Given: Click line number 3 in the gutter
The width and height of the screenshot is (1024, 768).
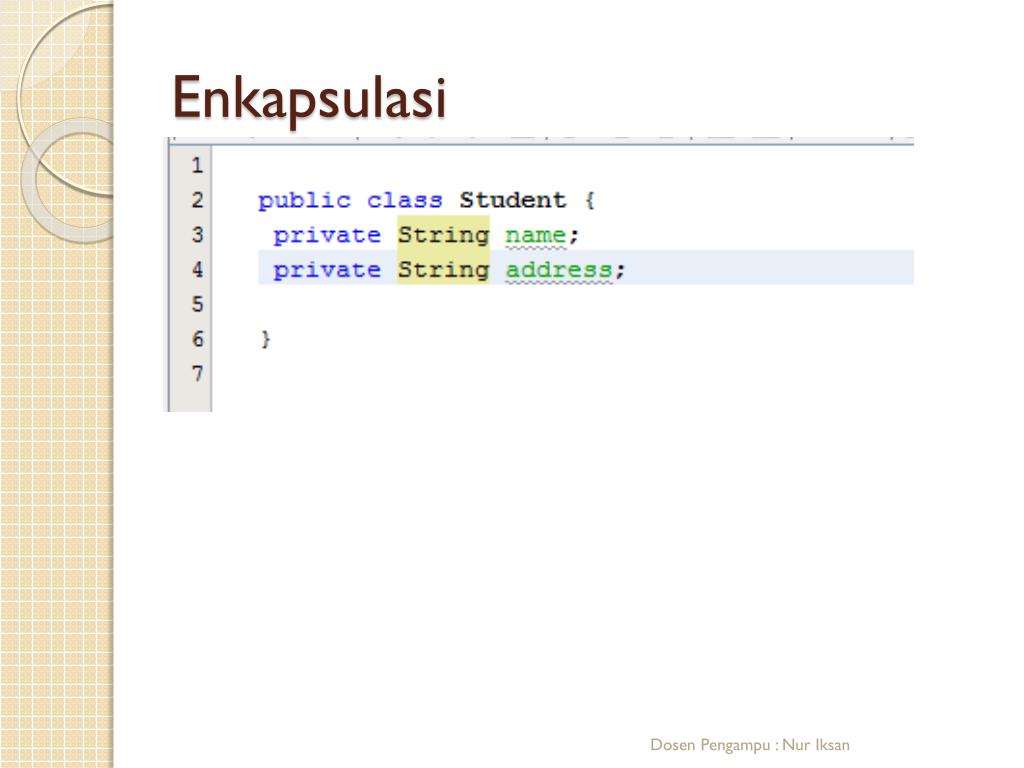Looking at the screenshot, I should coord(197,234).
